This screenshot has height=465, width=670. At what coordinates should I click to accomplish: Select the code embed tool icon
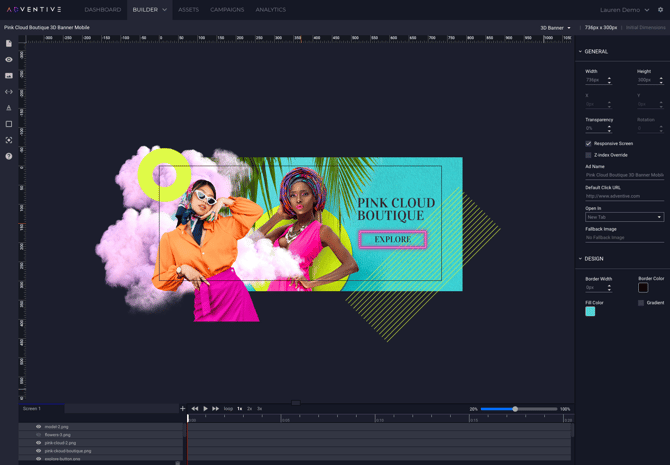tap(9, 92)
